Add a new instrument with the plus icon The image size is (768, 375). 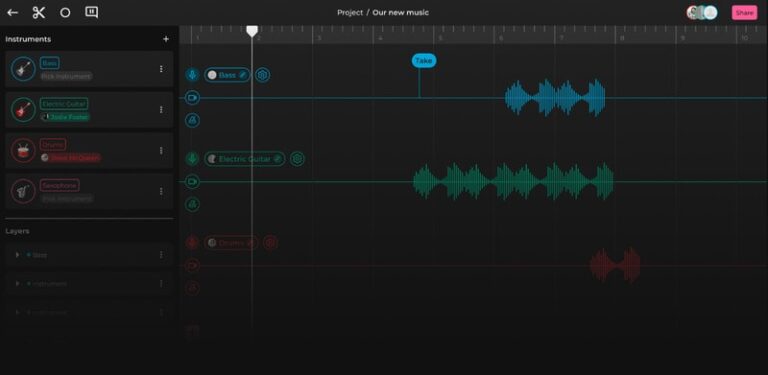pos(166,39)
